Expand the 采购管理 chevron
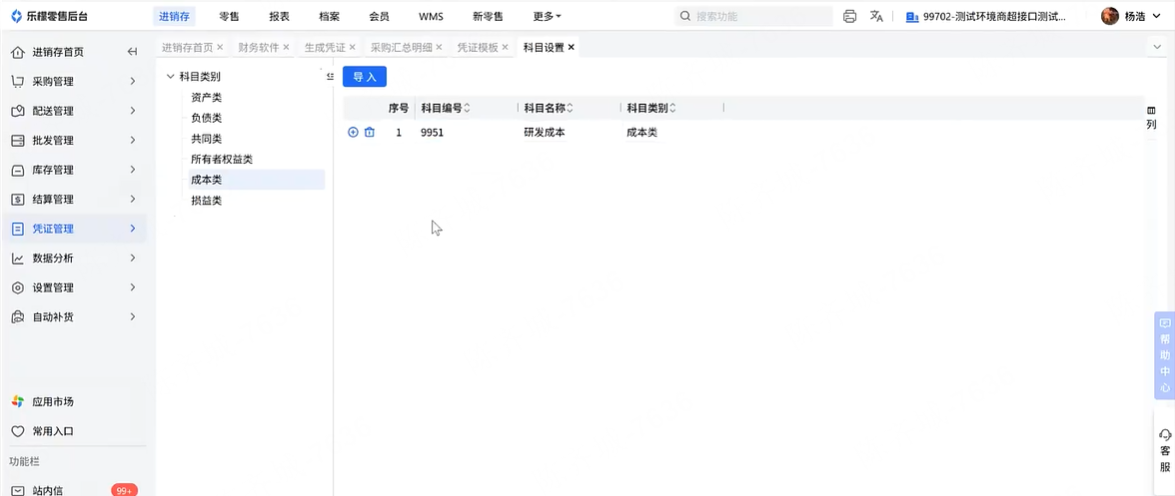 tap(133, 81)
